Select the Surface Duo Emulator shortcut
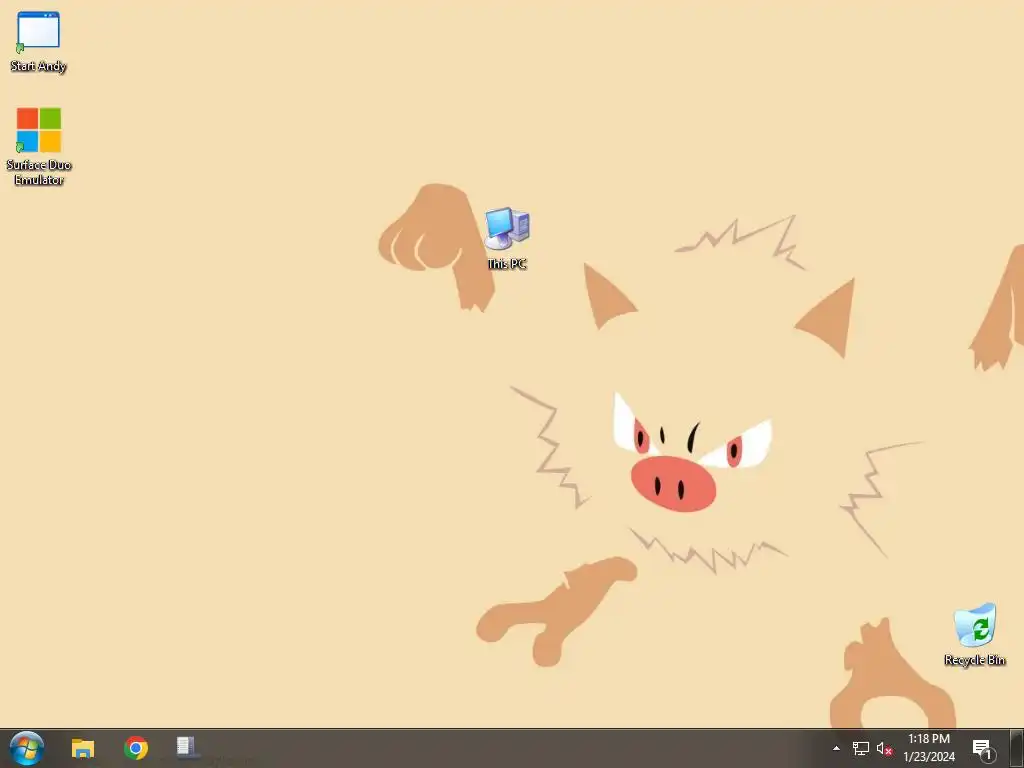The image size is (1024, 768). click(x=39, y=146)
